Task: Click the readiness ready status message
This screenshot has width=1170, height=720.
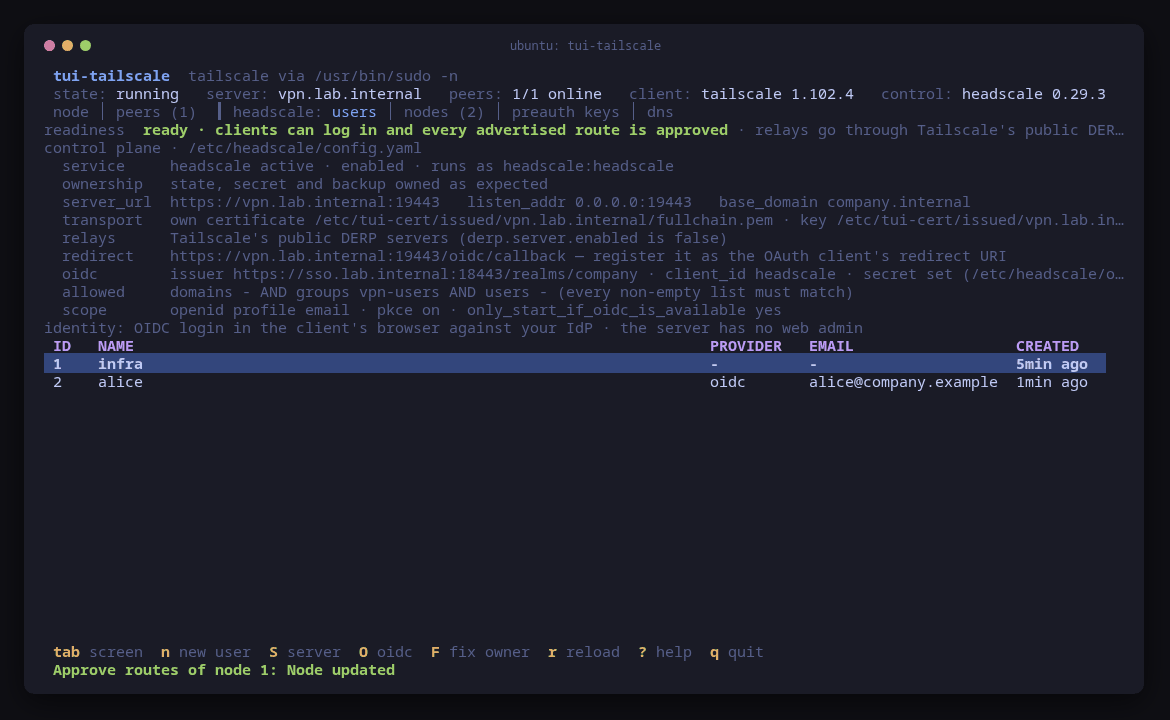Action: click(x=435, y=130)
